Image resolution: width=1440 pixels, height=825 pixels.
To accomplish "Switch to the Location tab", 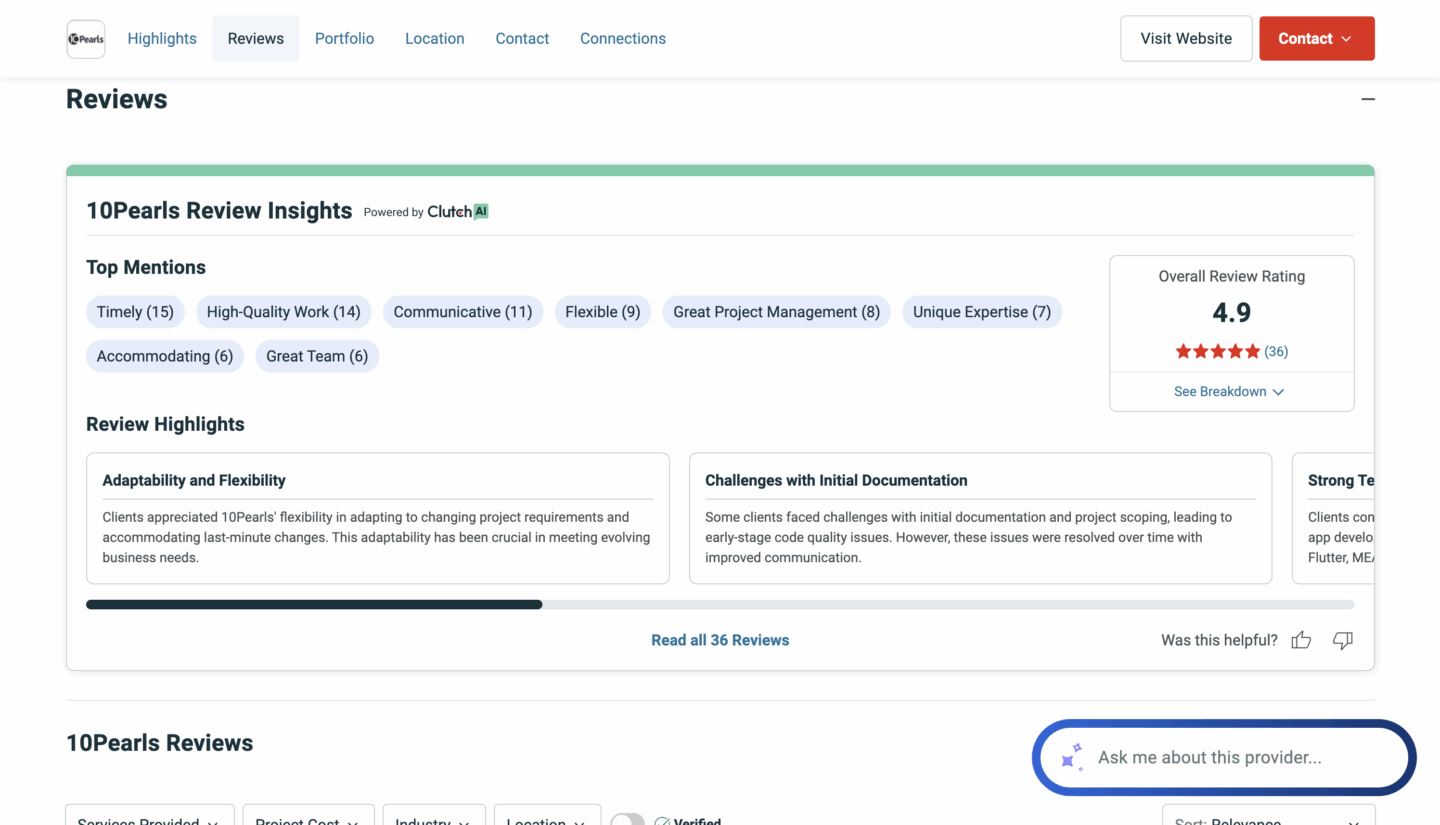I will [435, 38].
